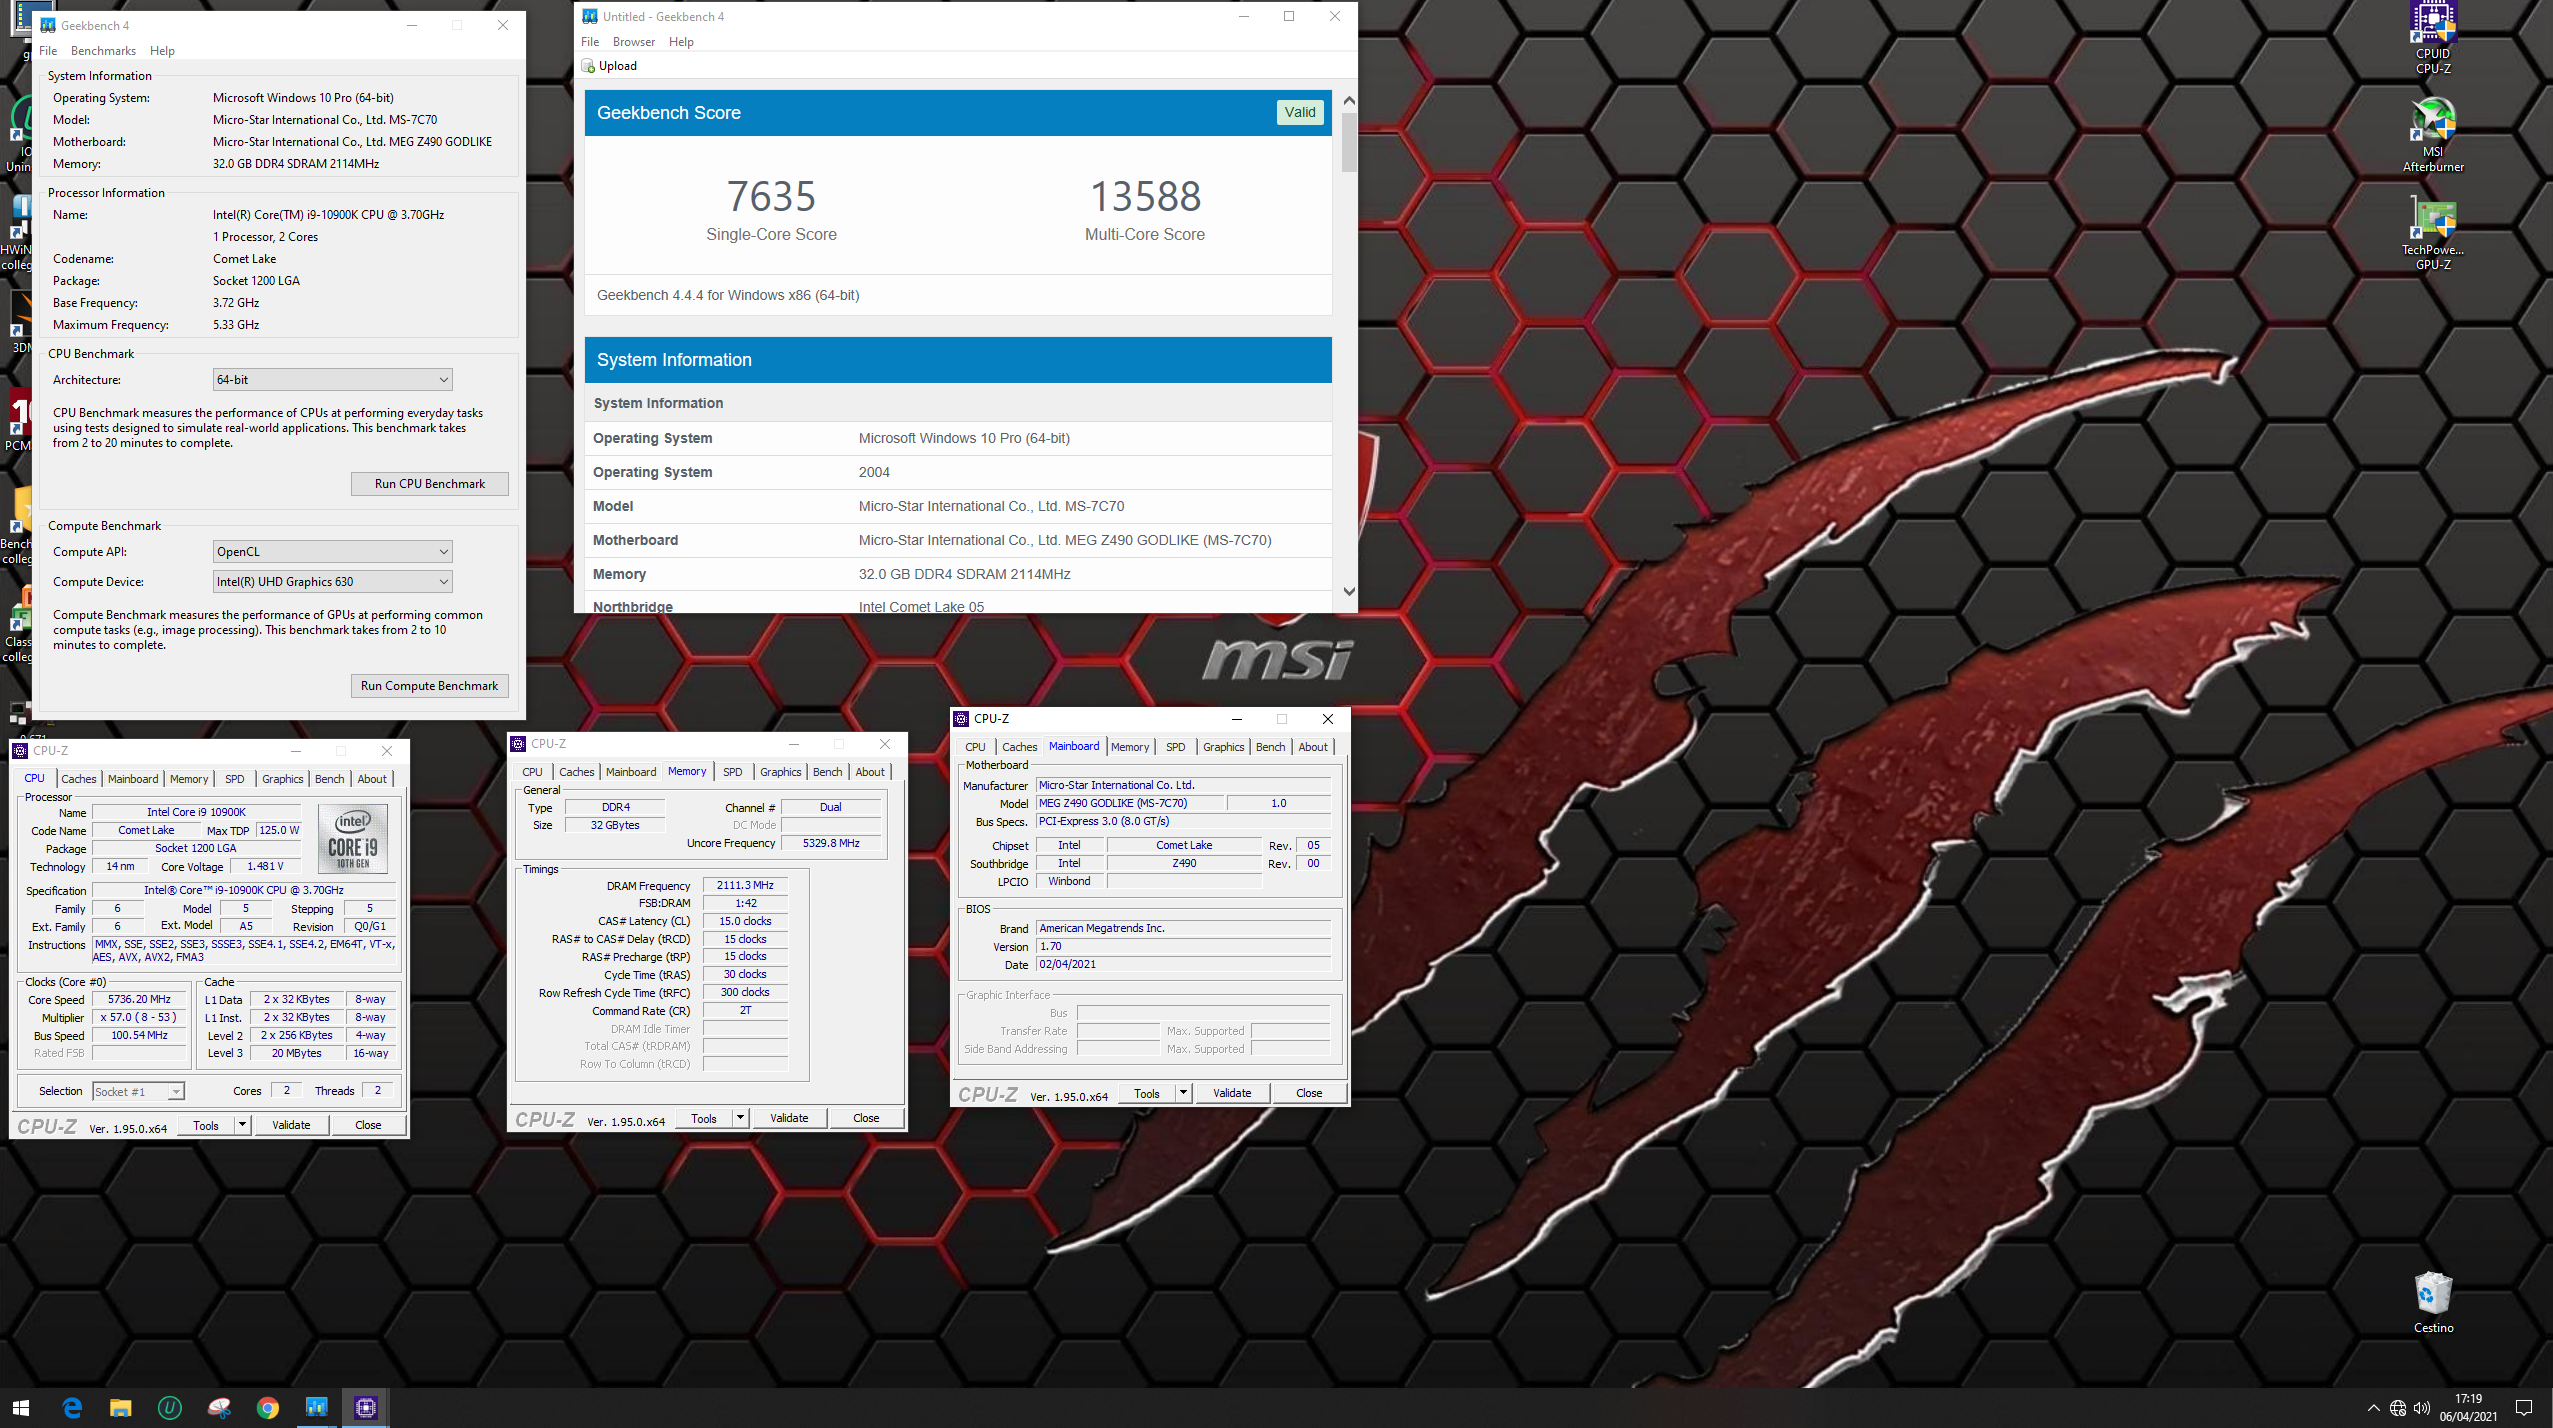
Task: Click scroll-down arrow in Geekbench results
Action: click(1349, 592)
